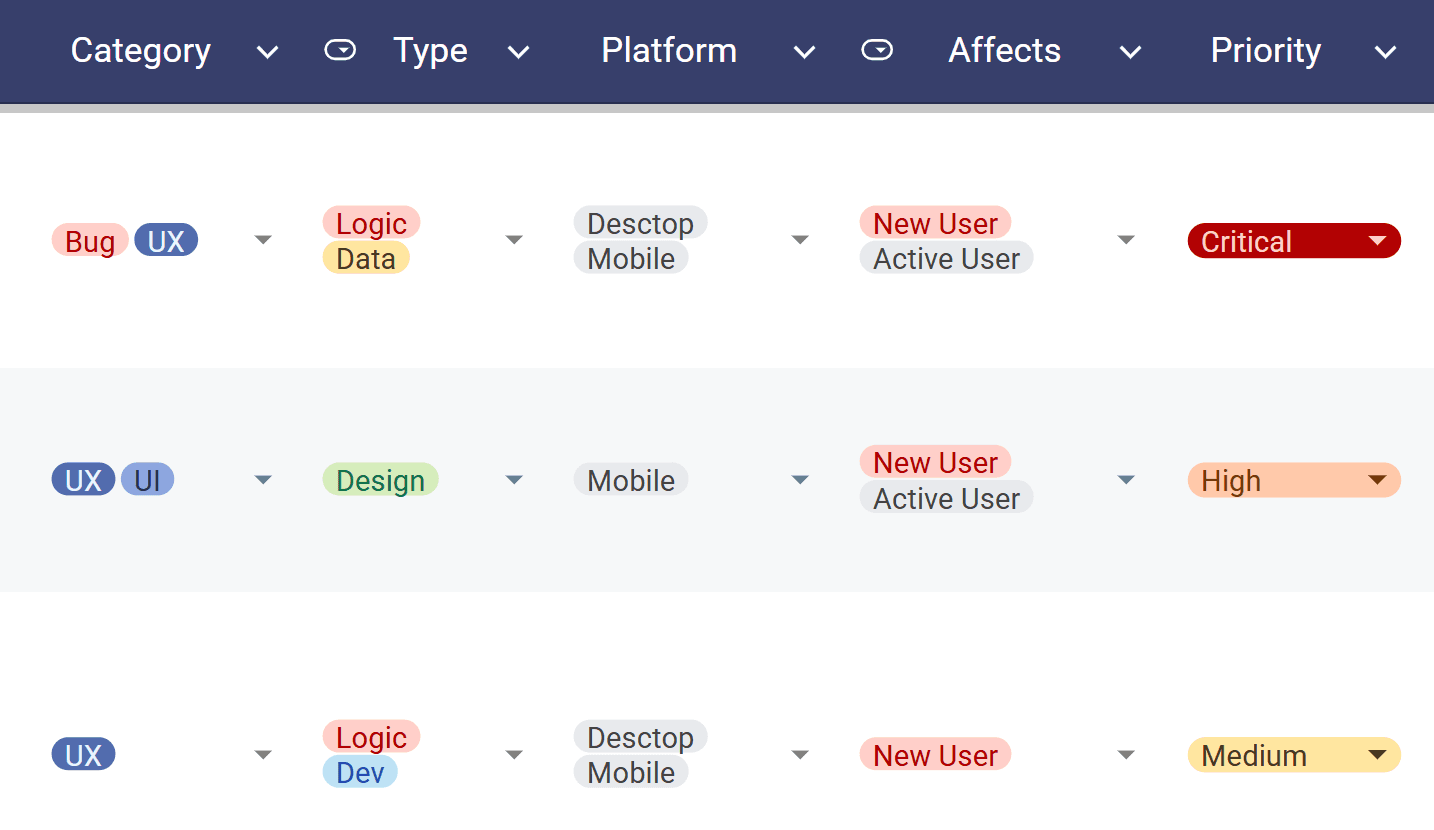Image resolution: width=1434 pixels, height=830 pixels.
Task: Open the Type column header menu chevron
Action: [518, 53]
